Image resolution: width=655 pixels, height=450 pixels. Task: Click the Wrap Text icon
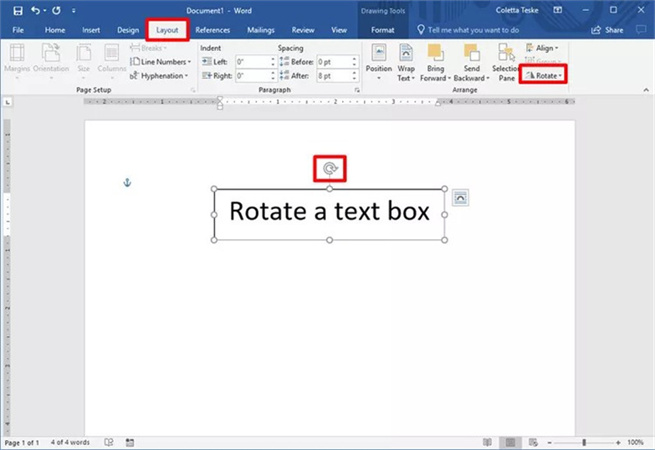tap(407, 62)
